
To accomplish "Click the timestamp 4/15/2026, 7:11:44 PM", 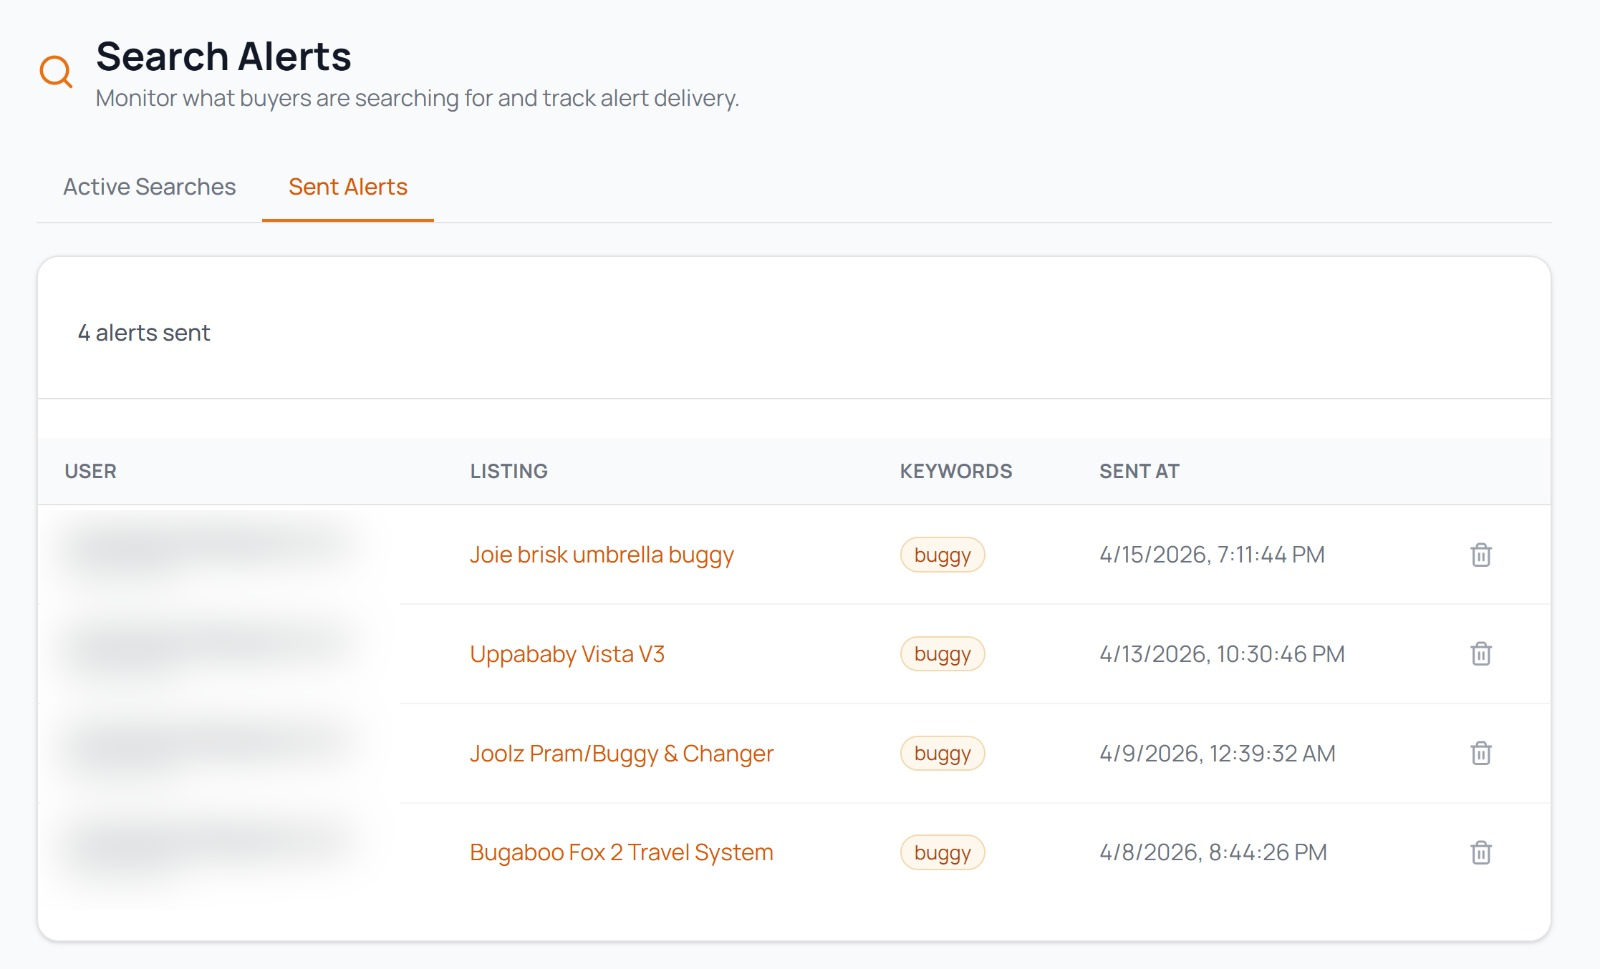I will [x=1212, y=555].
